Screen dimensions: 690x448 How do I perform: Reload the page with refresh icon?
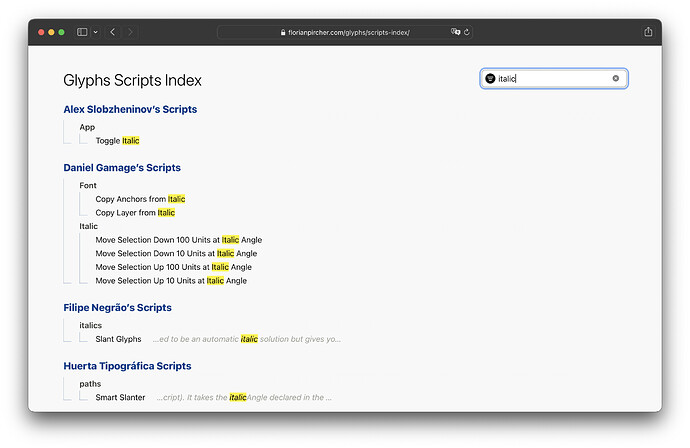coord(467,32)
